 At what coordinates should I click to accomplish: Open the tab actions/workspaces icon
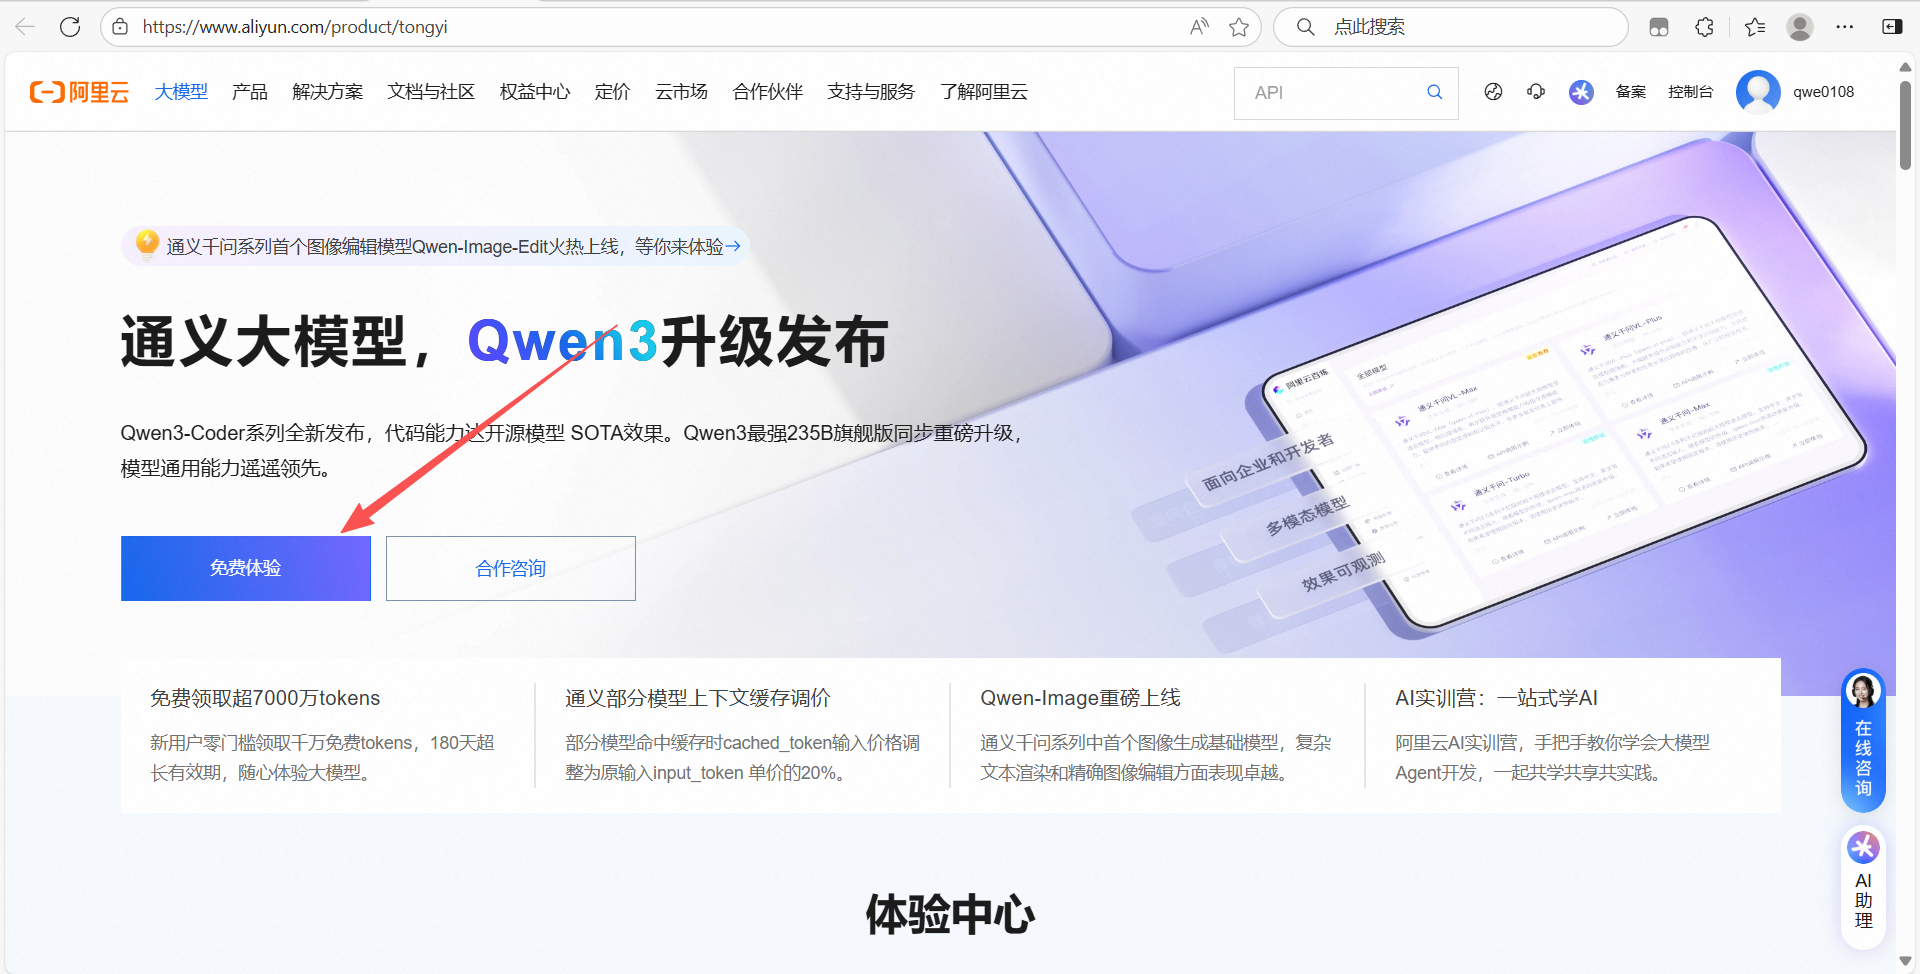tap(1659, 27)
